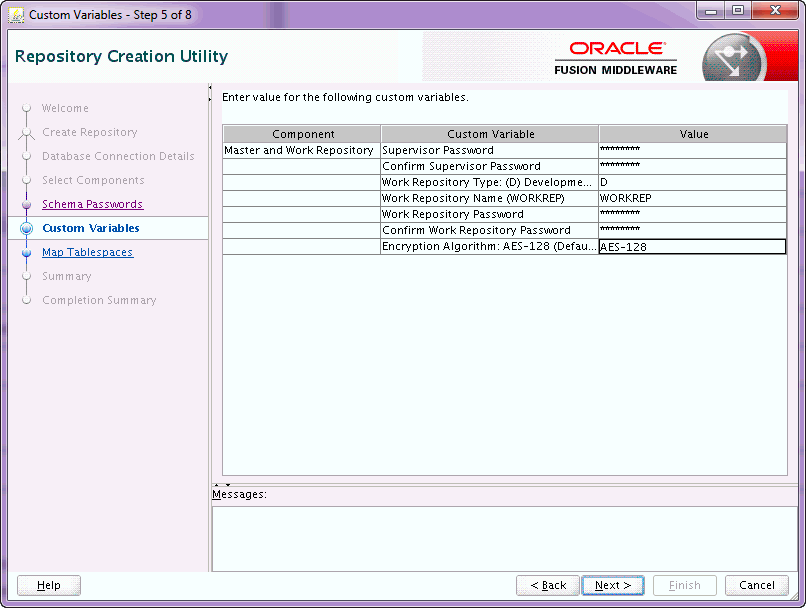This screenshot has height=608, width=806.
Task: Click the Value column header
Action: pyautogui.click(x=693, y=134)
